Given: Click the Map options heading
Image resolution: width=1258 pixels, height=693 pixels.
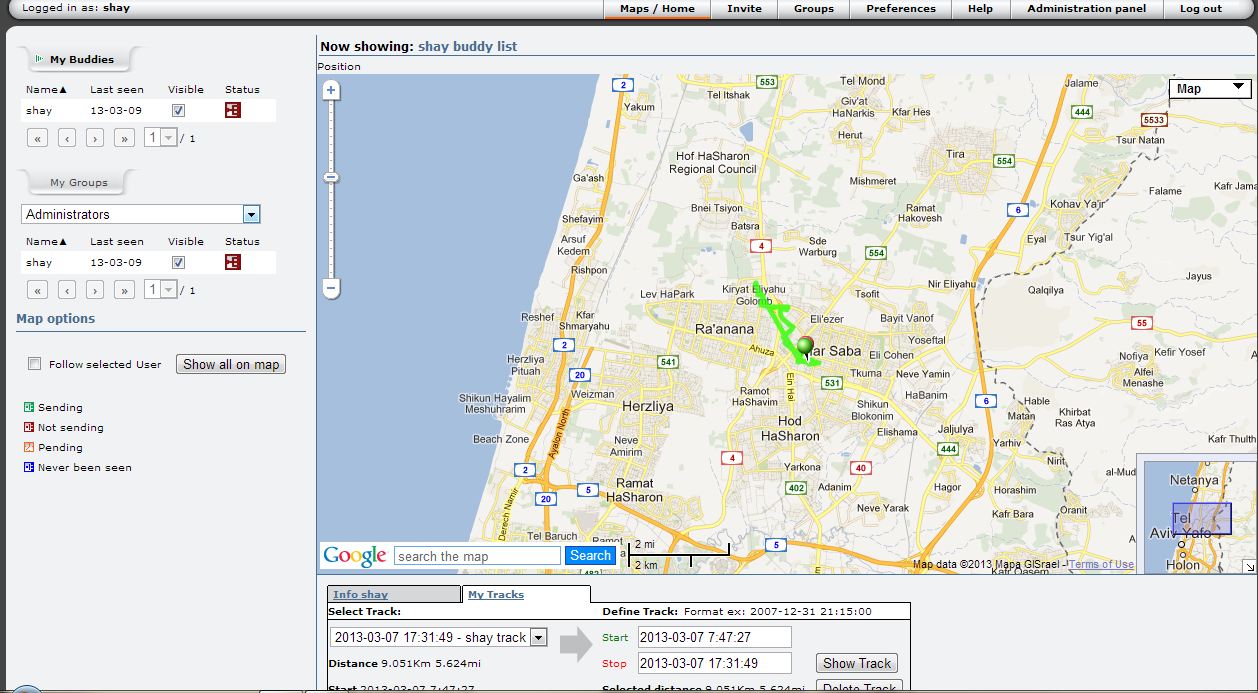Looking at the screenshot, I should 56,319.
